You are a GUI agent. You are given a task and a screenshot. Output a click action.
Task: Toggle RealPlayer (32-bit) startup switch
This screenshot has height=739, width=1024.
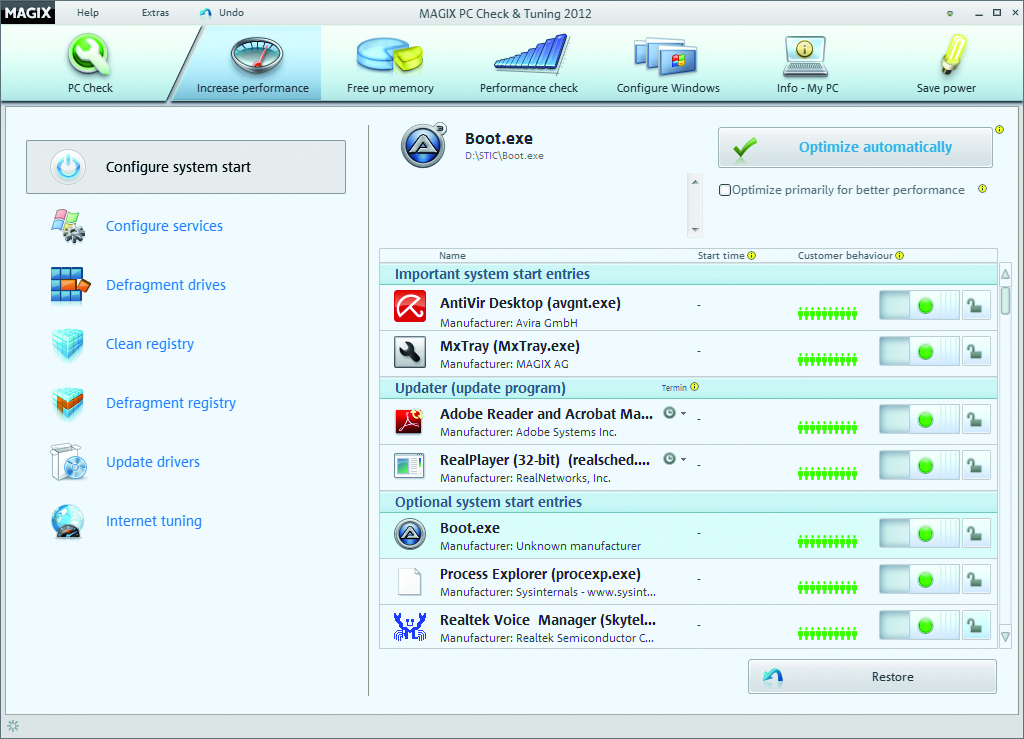click(x=920, y=465)
